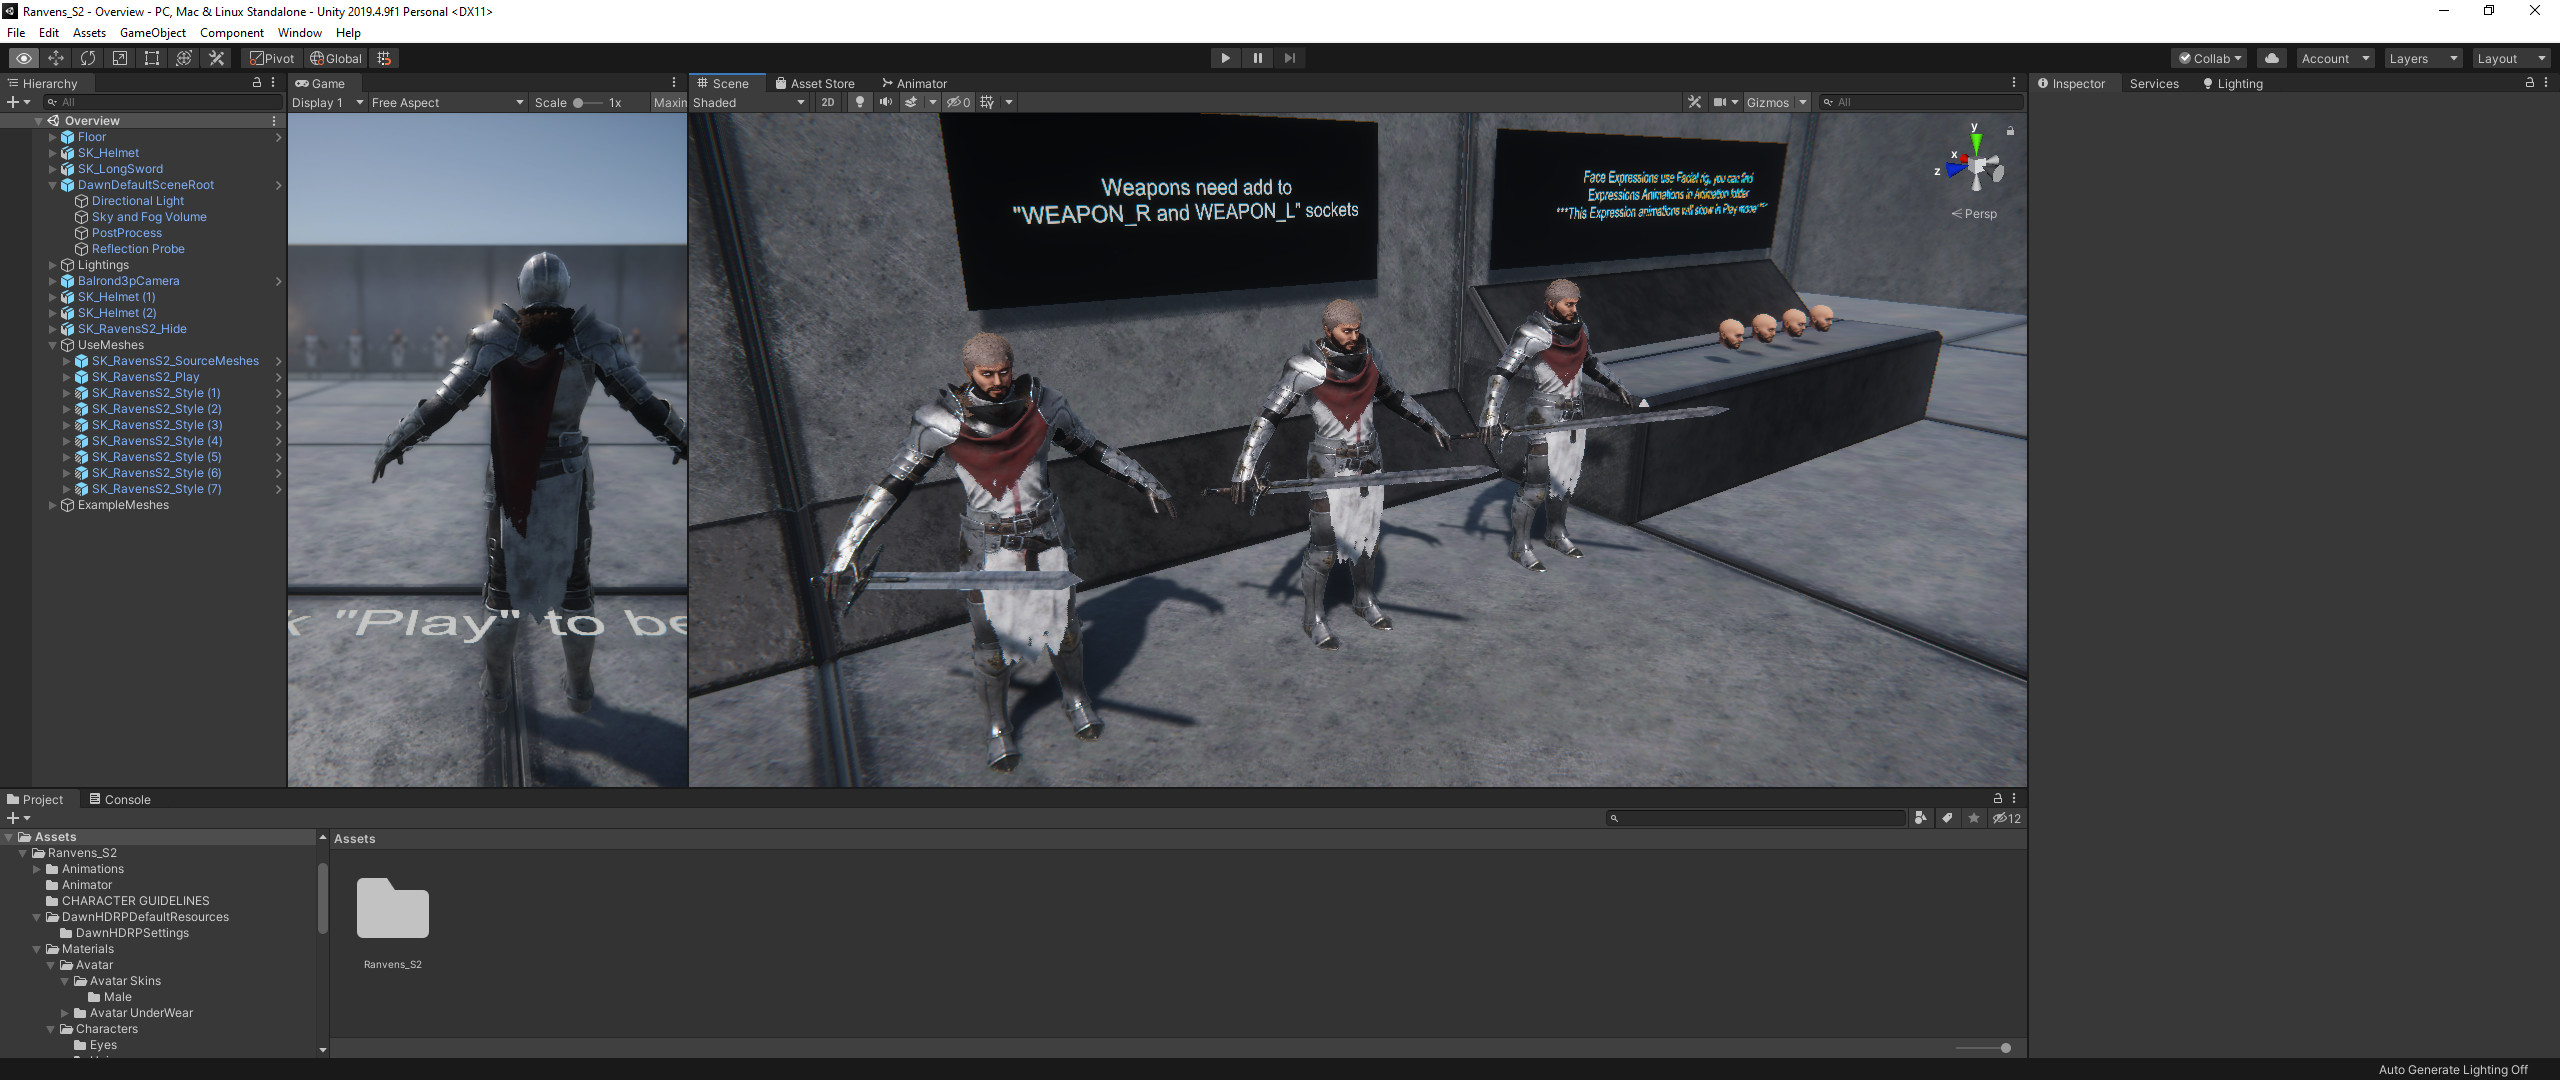Switch to the Lighting tab
2560x1080 pixels.
click(x=2232, y=83)
